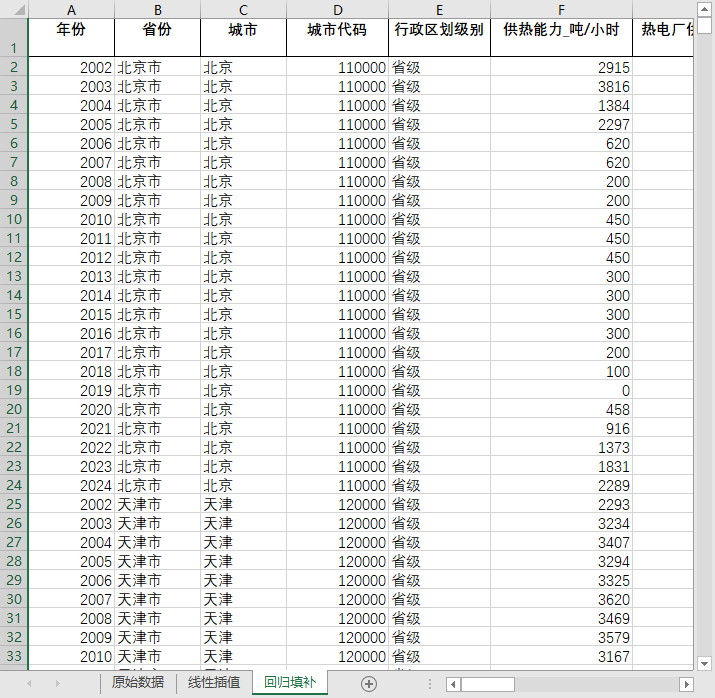Screen dimensions: 715x698
Task: Select row 12 header
Action: pyautogui.click(x=14, y=257)
